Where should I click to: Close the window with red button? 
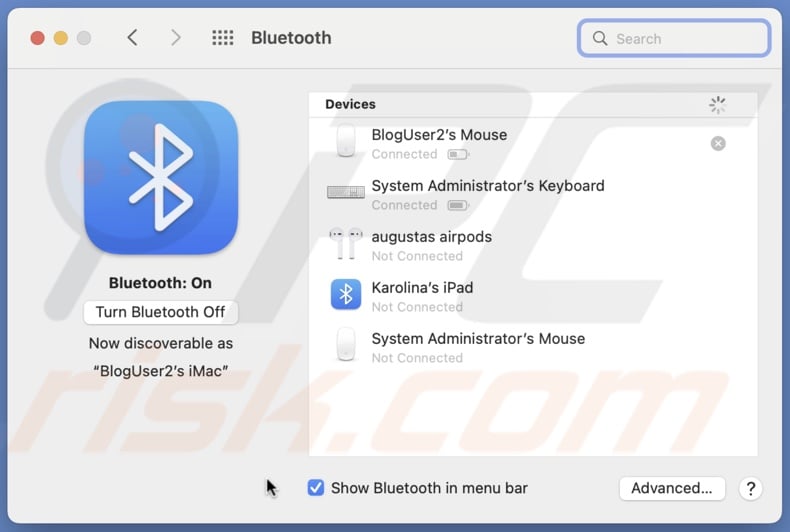tap(37, 38)
